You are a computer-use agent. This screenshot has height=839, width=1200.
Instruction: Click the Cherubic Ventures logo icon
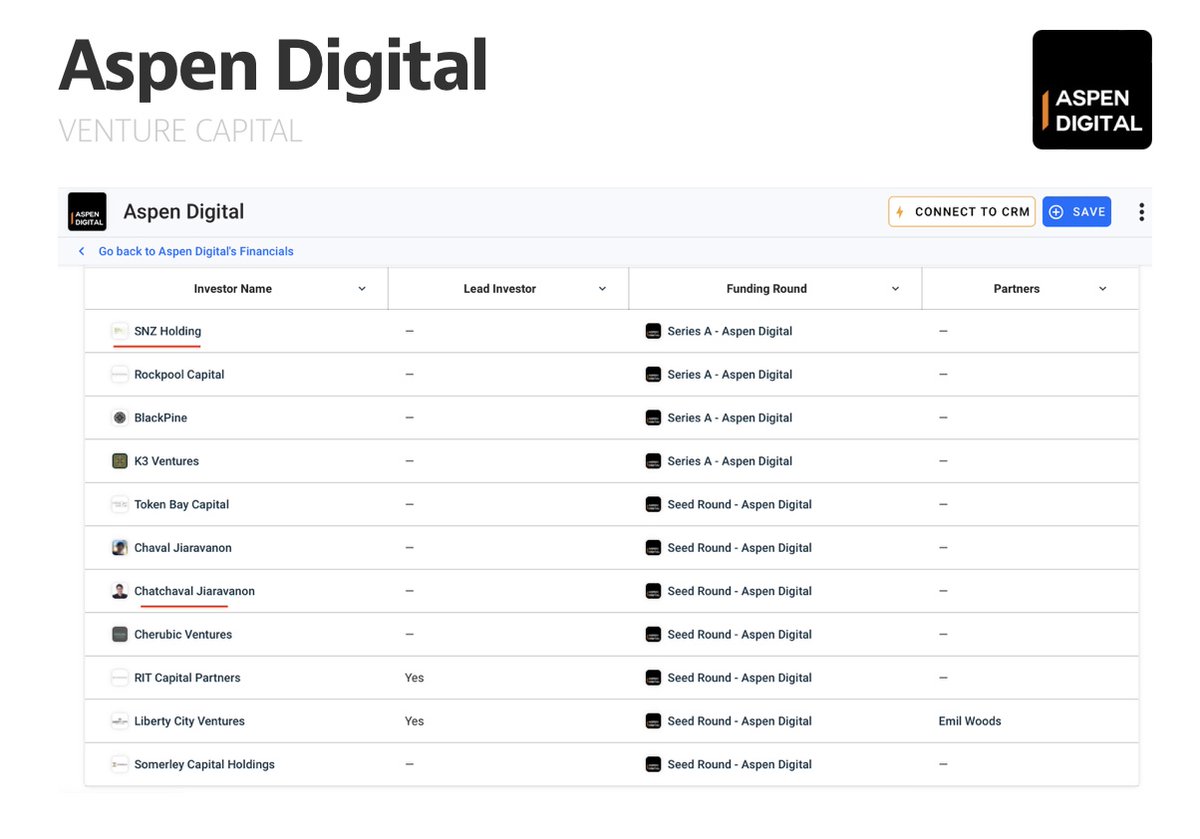[x=120, y=635]
